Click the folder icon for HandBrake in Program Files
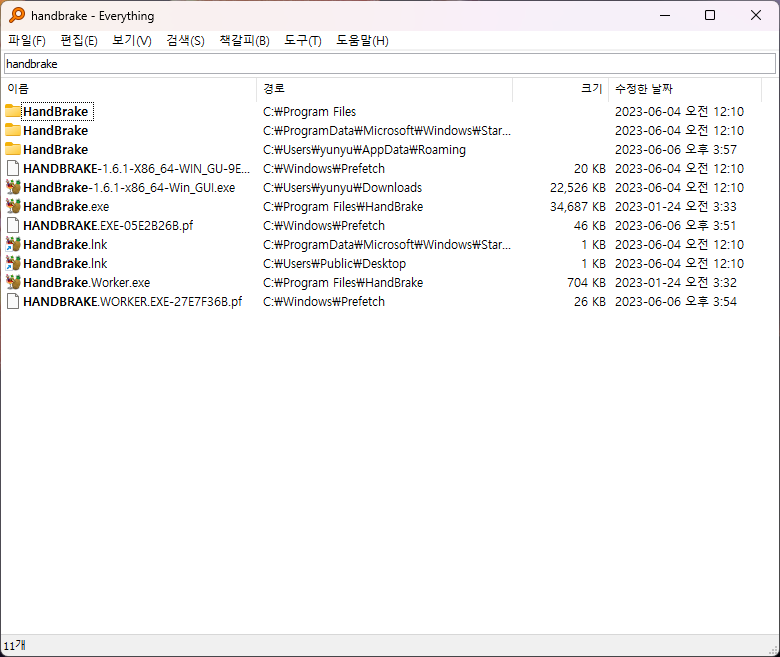780x657 pixels. pos(13,111)
